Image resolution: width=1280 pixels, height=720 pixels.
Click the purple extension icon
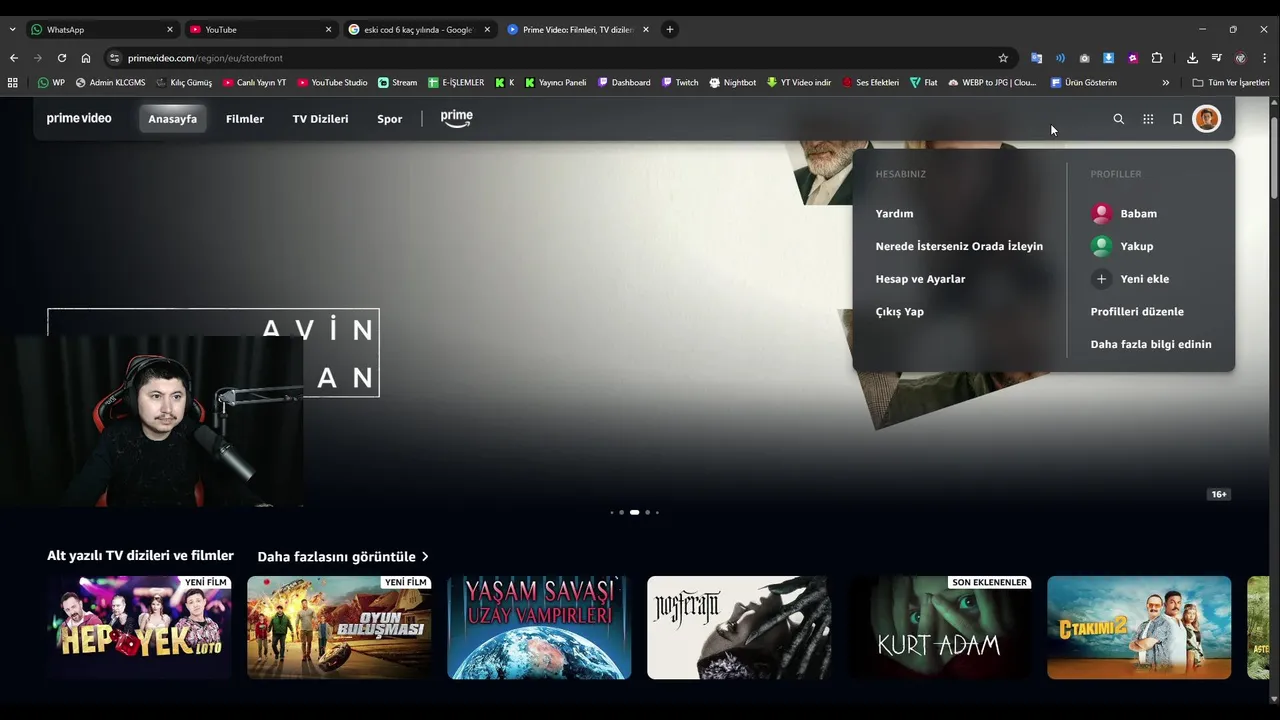pyautogui.click(x=1132, y=58)
